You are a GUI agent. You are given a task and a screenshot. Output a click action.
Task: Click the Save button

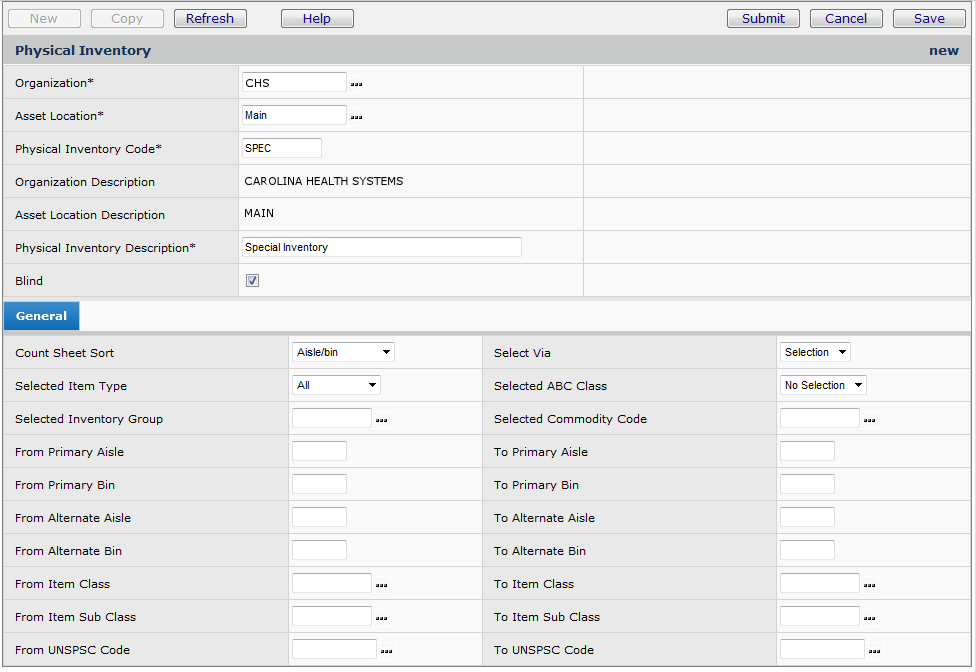tap(928, 18)
